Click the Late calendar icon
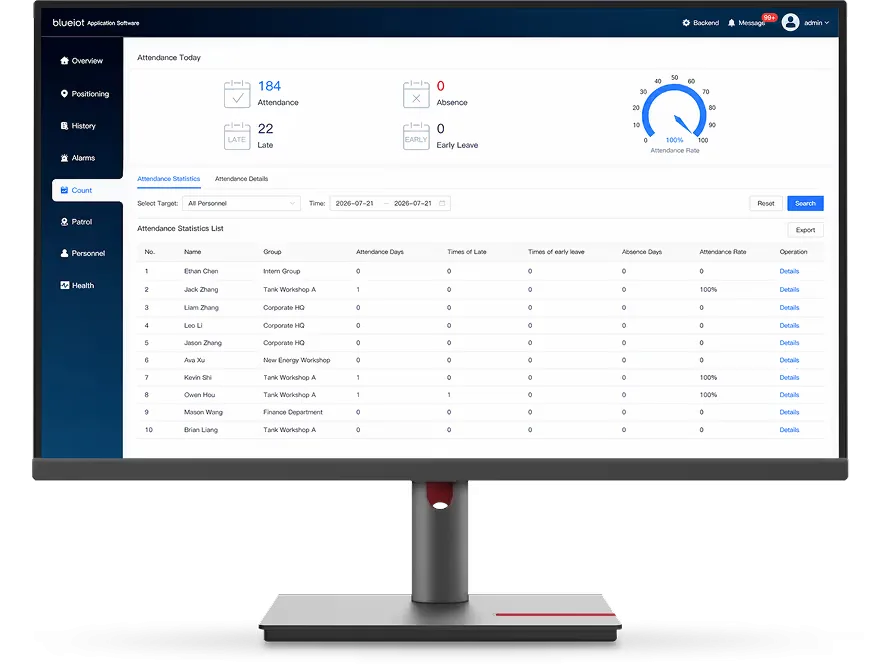 [237, 136]
